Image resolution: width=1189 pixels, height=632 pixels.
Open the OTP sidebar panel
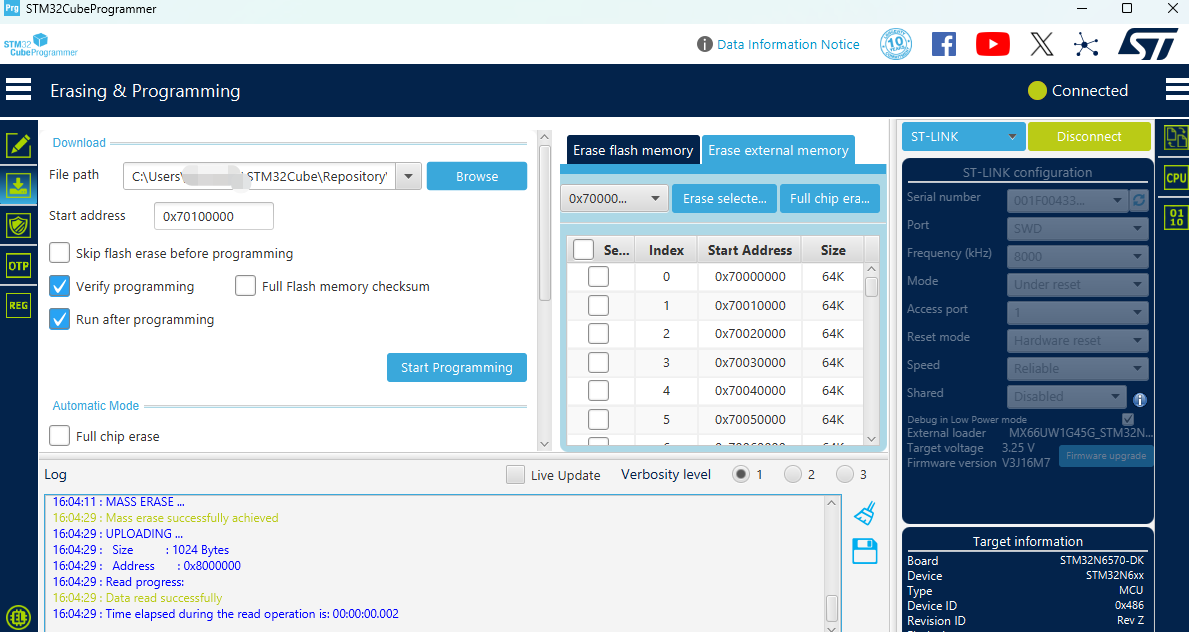(x=18, y=266)
